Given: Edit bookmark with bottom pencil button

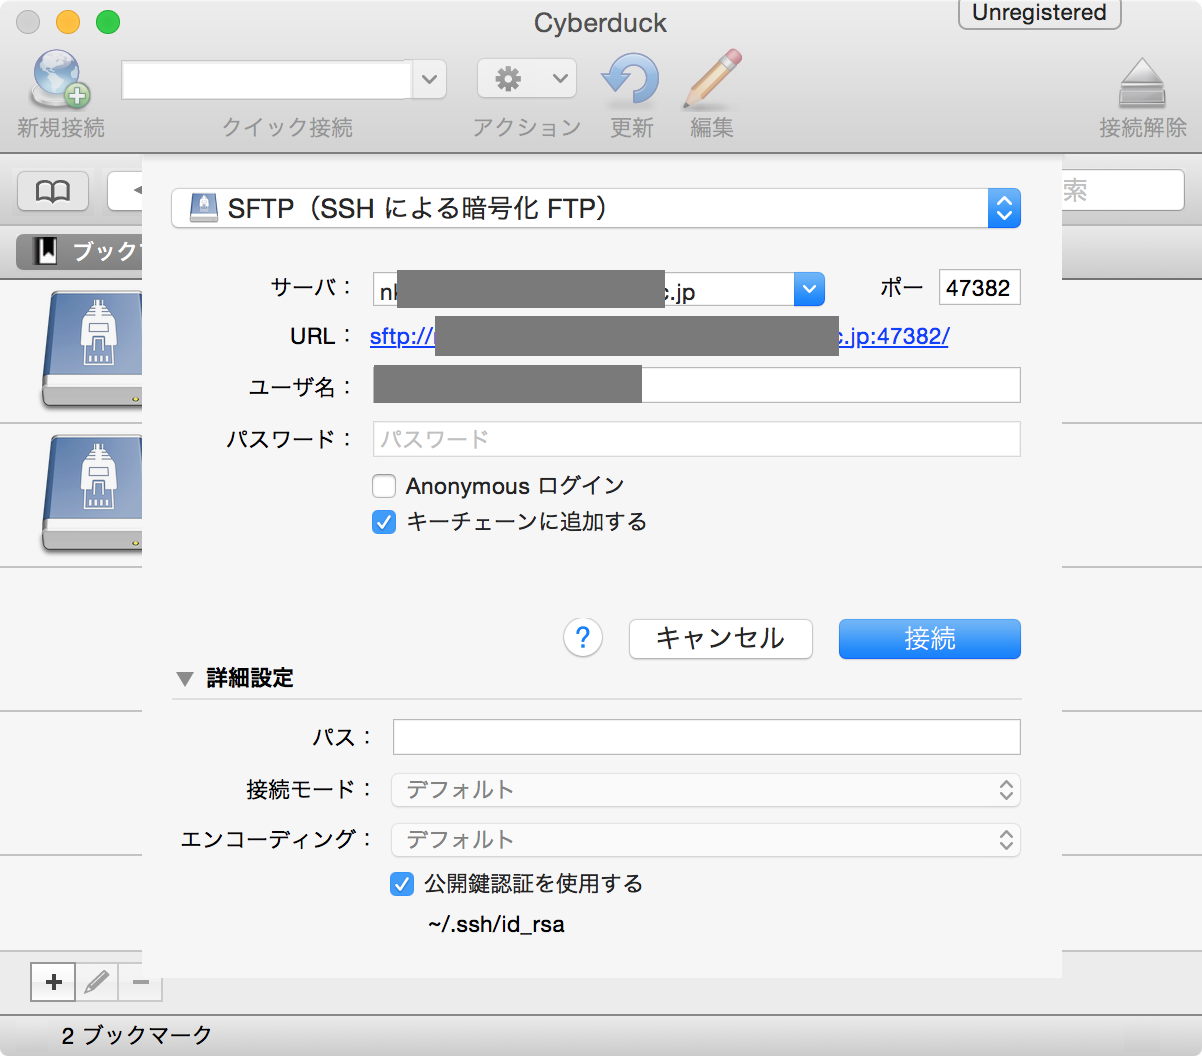Looking at the screenshot, I should coord(97,982).
